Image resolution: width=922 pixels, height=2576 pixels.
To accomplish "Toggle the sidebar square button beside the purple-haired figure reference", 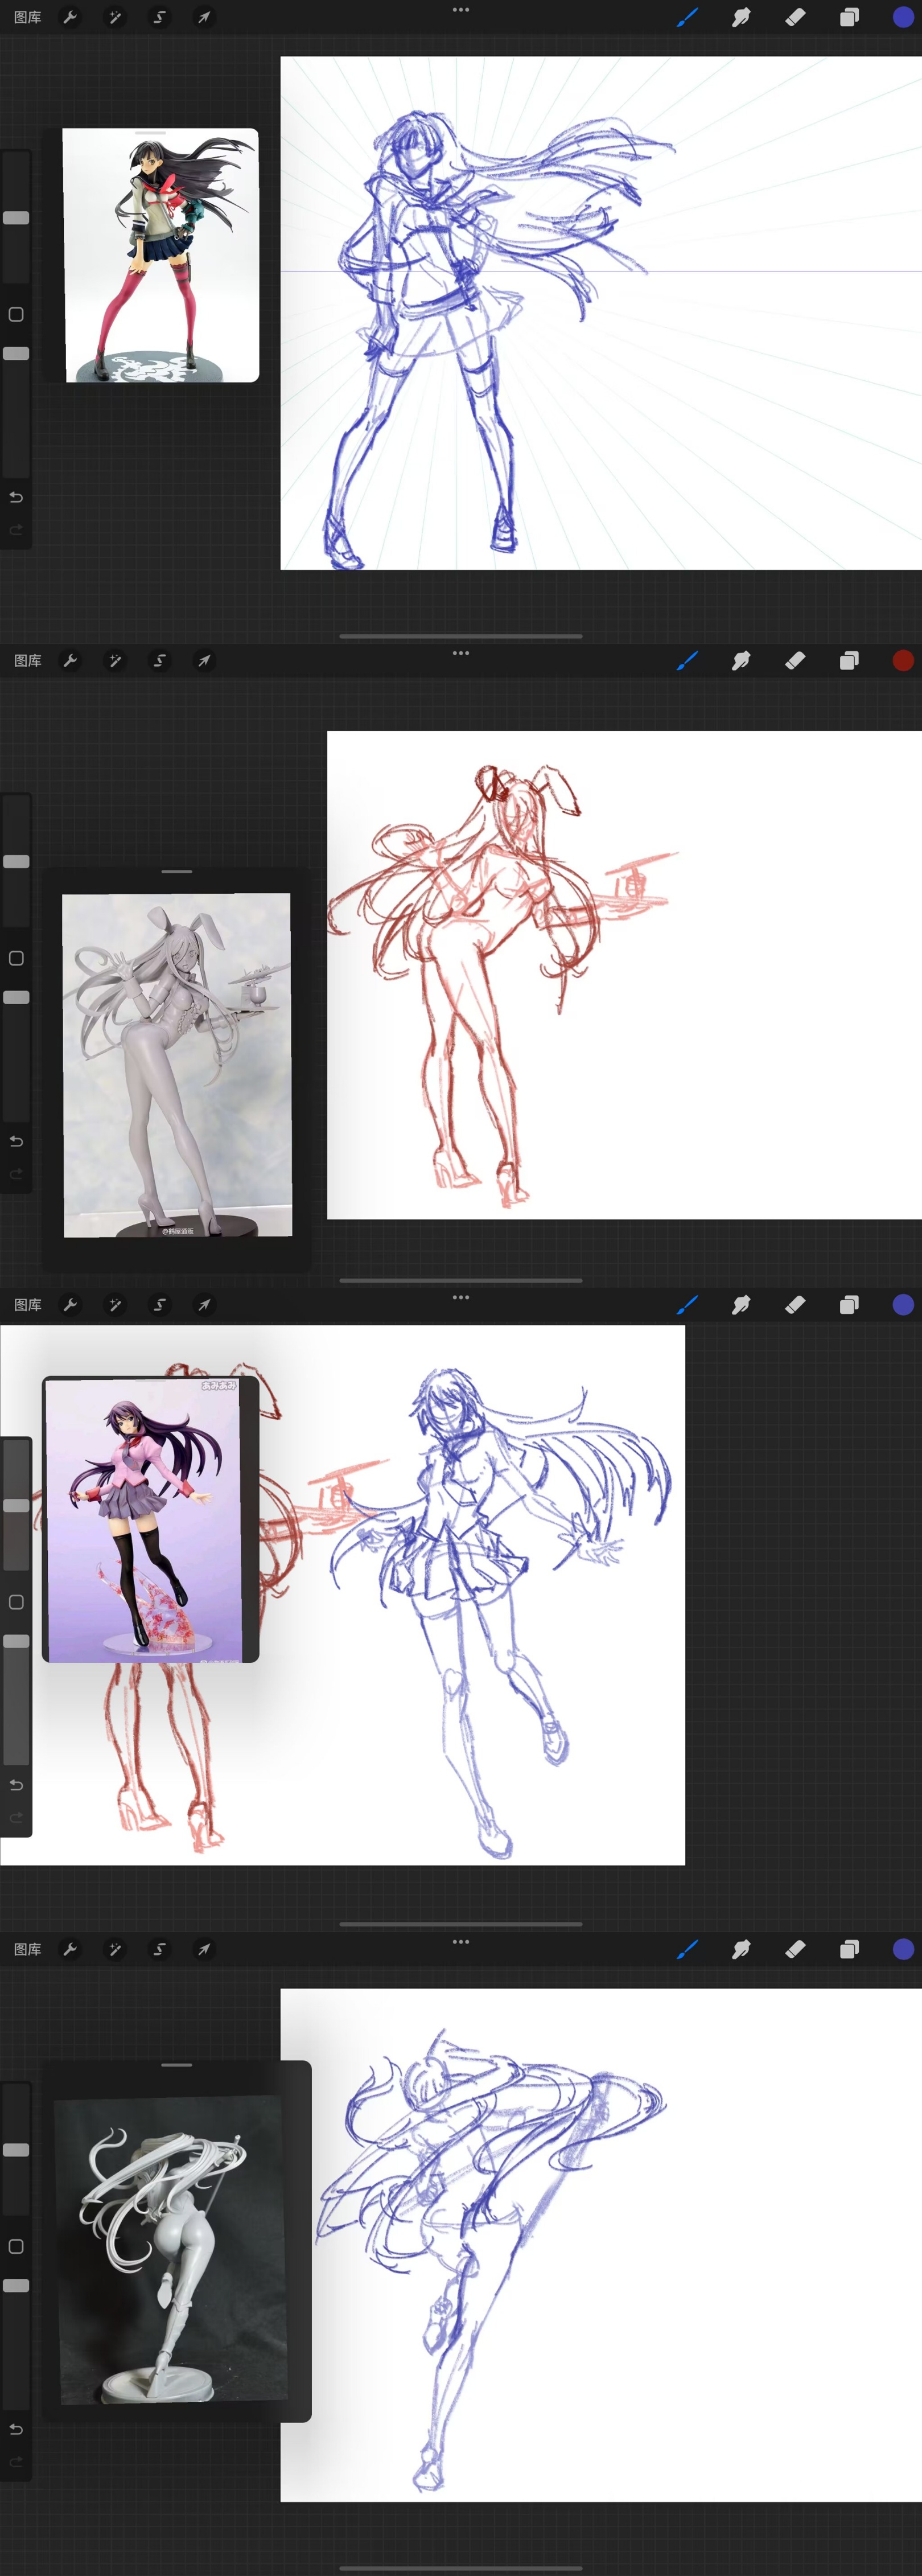I will [16, 1602].
